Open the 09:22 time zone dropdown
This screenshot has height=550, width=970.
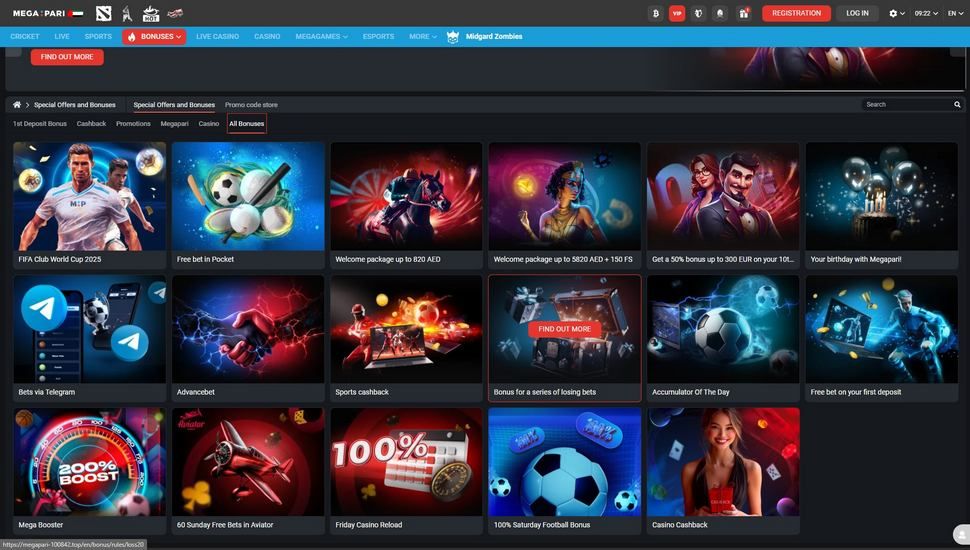(926, 13)
